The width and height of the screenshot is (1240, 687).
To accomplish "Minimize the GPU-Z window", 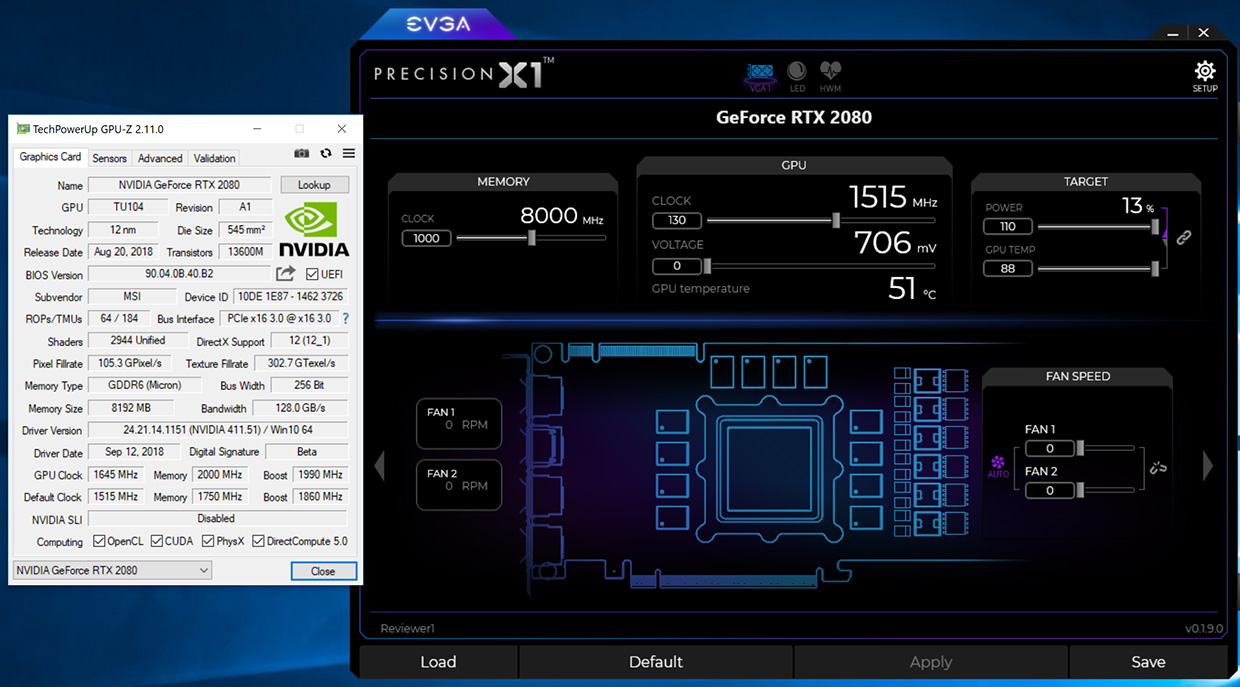I will tap(257, 129).
